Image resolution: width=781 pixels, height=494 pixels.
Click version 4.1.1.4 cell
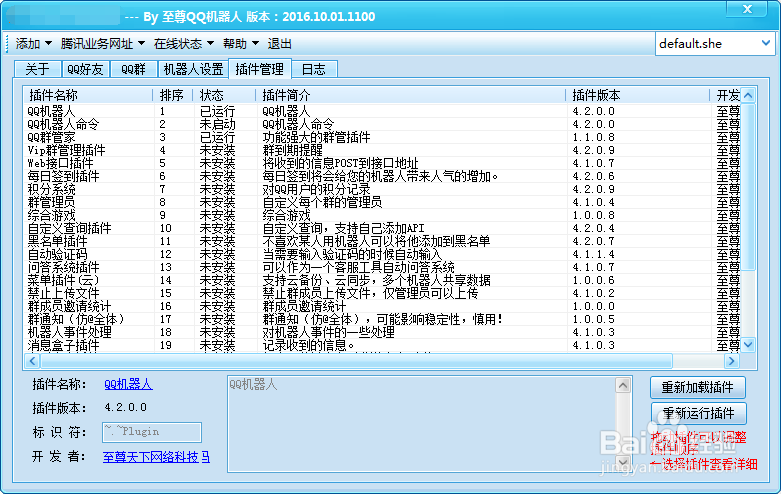(593, 254)
